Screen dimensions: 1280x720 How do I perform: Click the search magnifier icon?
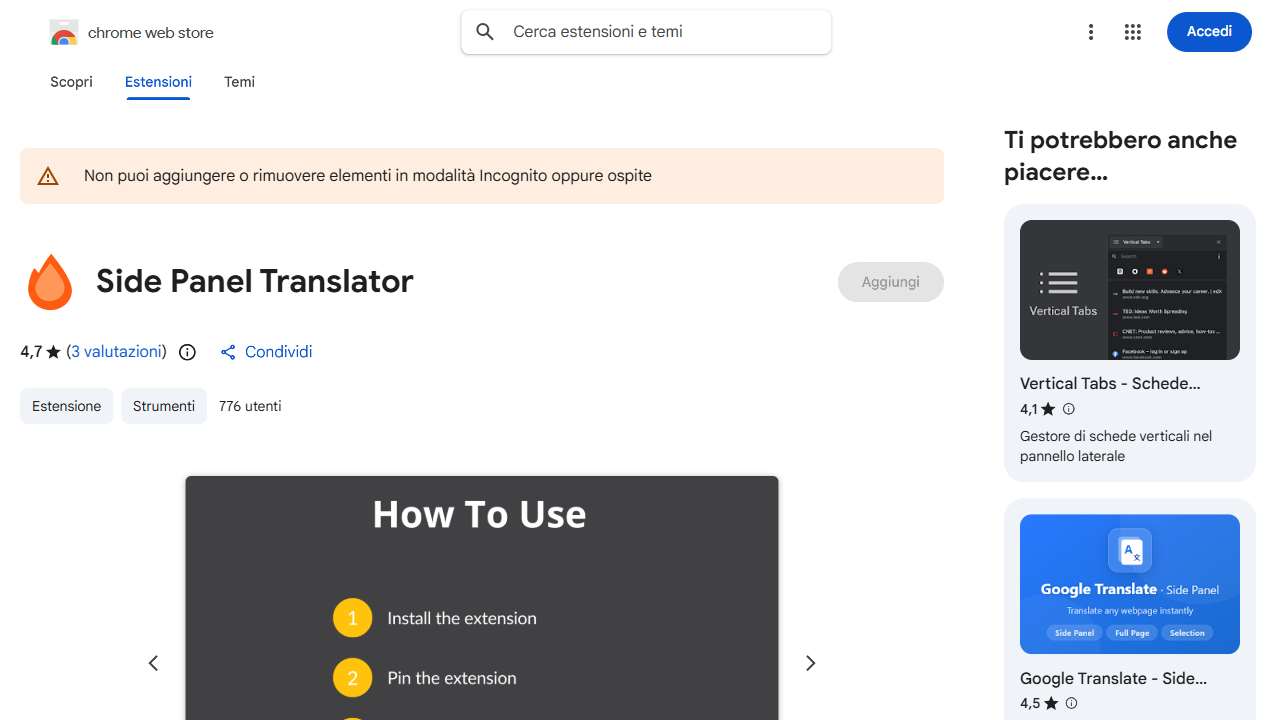(485, 32)
